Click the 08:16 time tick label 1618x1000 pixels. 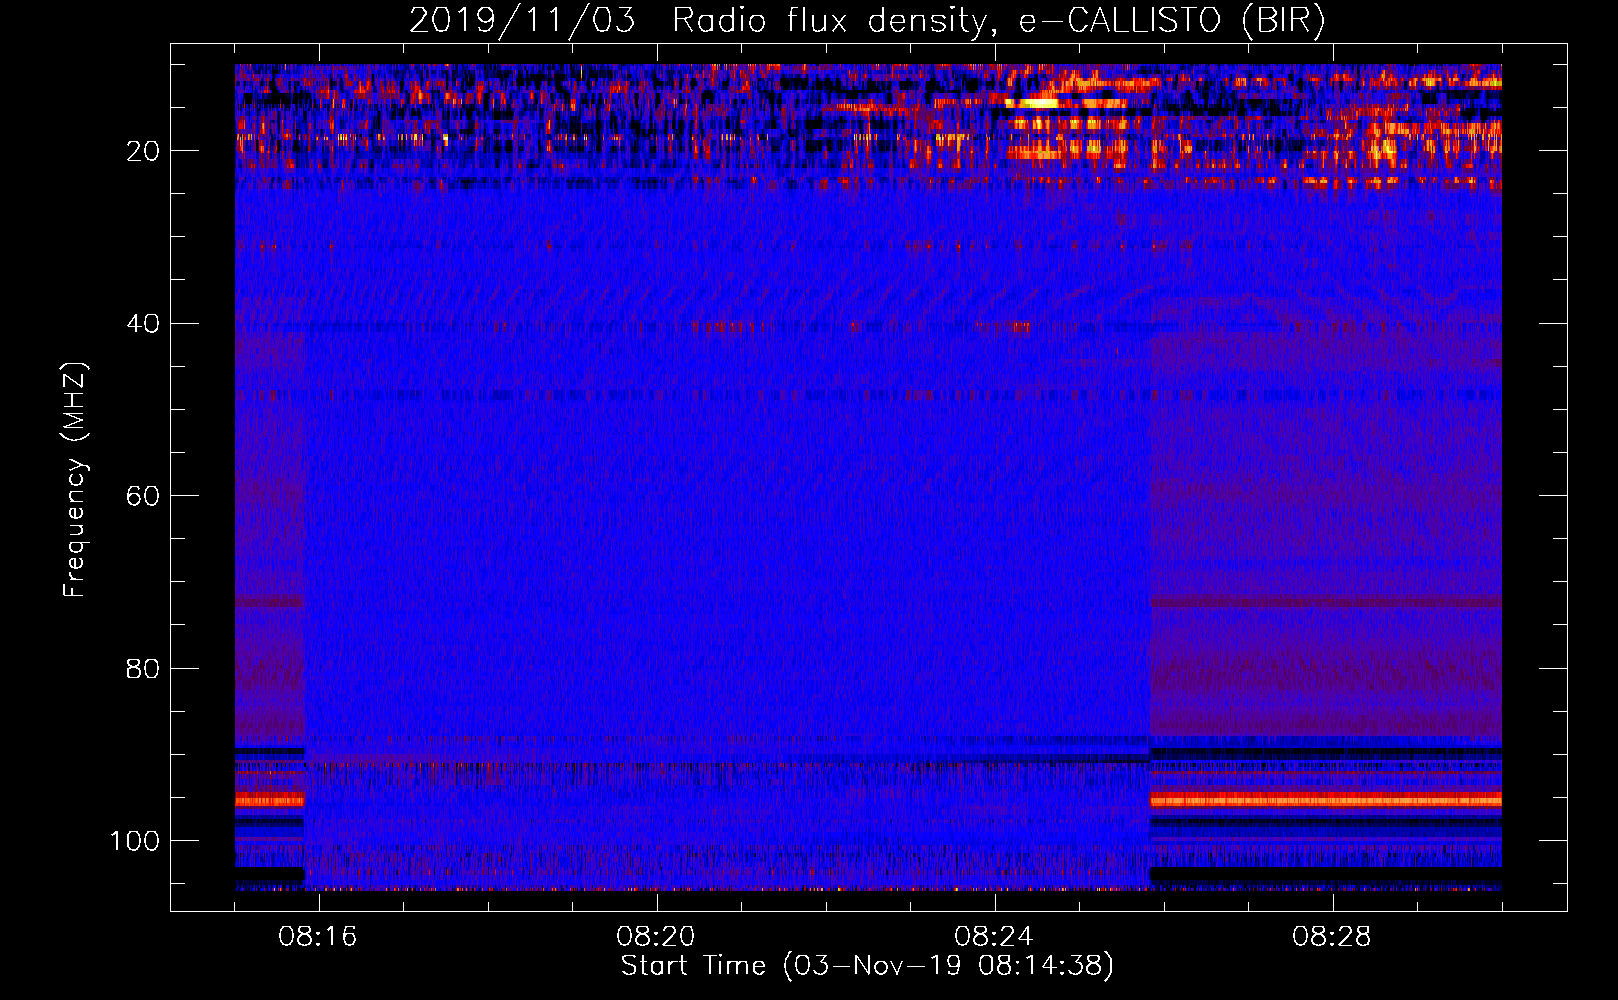pos(318,937)
